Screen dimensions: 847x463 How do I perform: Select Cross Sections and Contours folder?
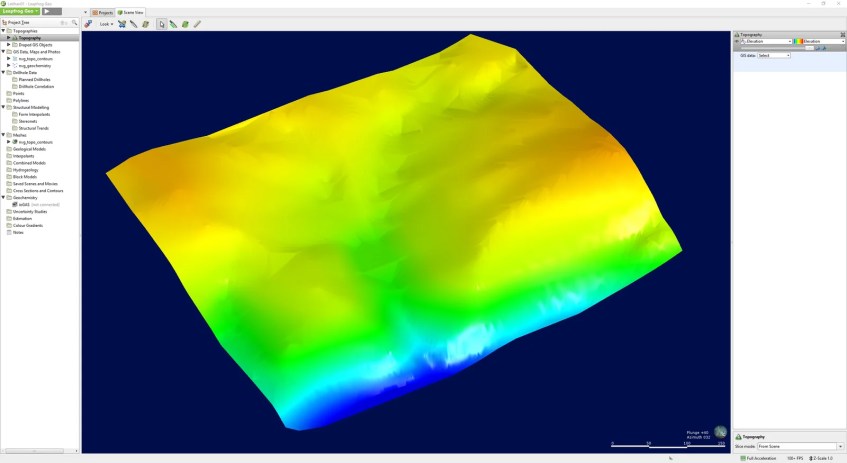(x=38, y=191)
